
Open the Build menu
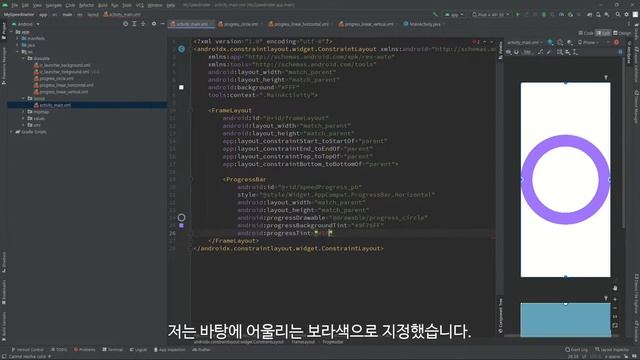(102, 5)
